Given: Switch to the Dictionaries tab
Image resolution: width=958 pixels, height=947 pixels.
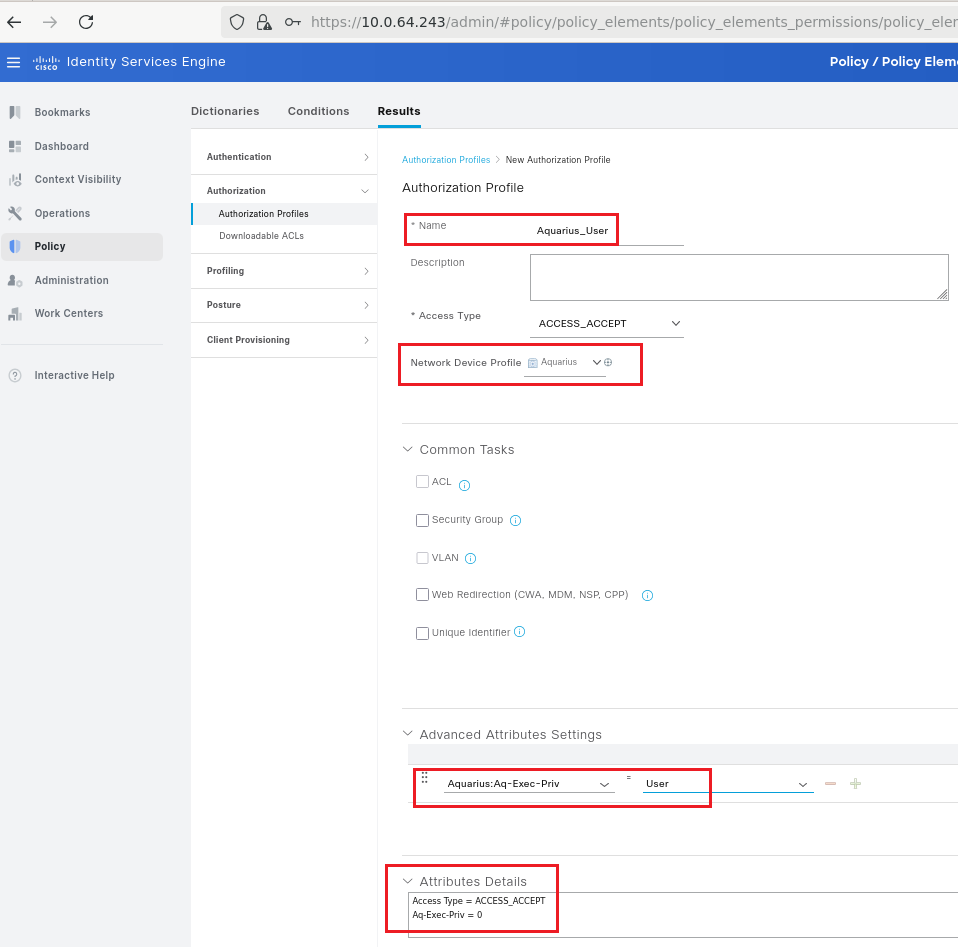Looking at the screenshot, I should pos(225,111).
